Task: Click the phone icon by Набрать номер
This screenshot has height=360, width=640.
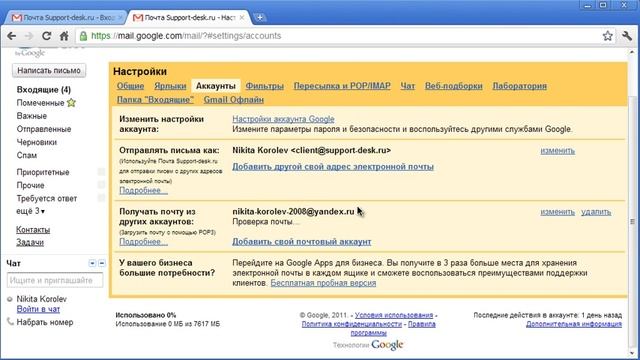Action: pyautogui.click(x=10, y=322)
